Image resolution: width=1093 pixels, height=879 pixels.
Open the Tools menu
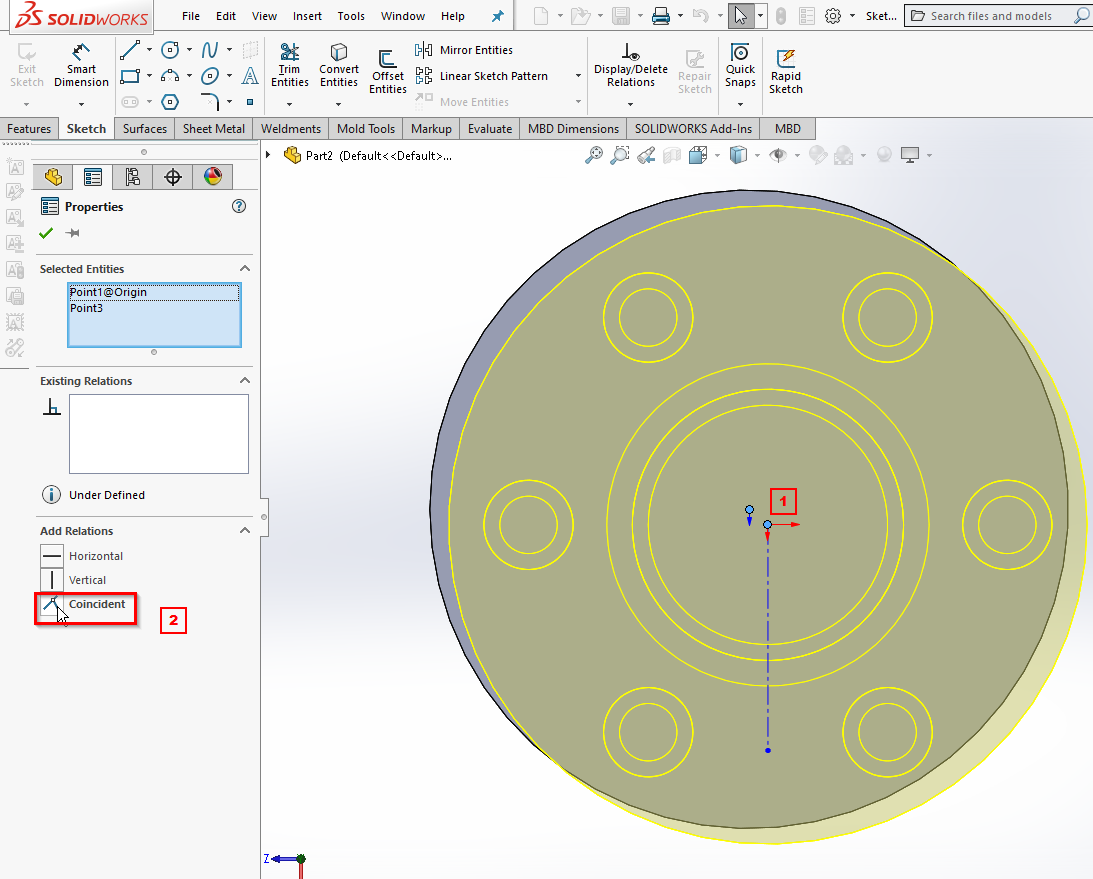(x=351, y=16)
